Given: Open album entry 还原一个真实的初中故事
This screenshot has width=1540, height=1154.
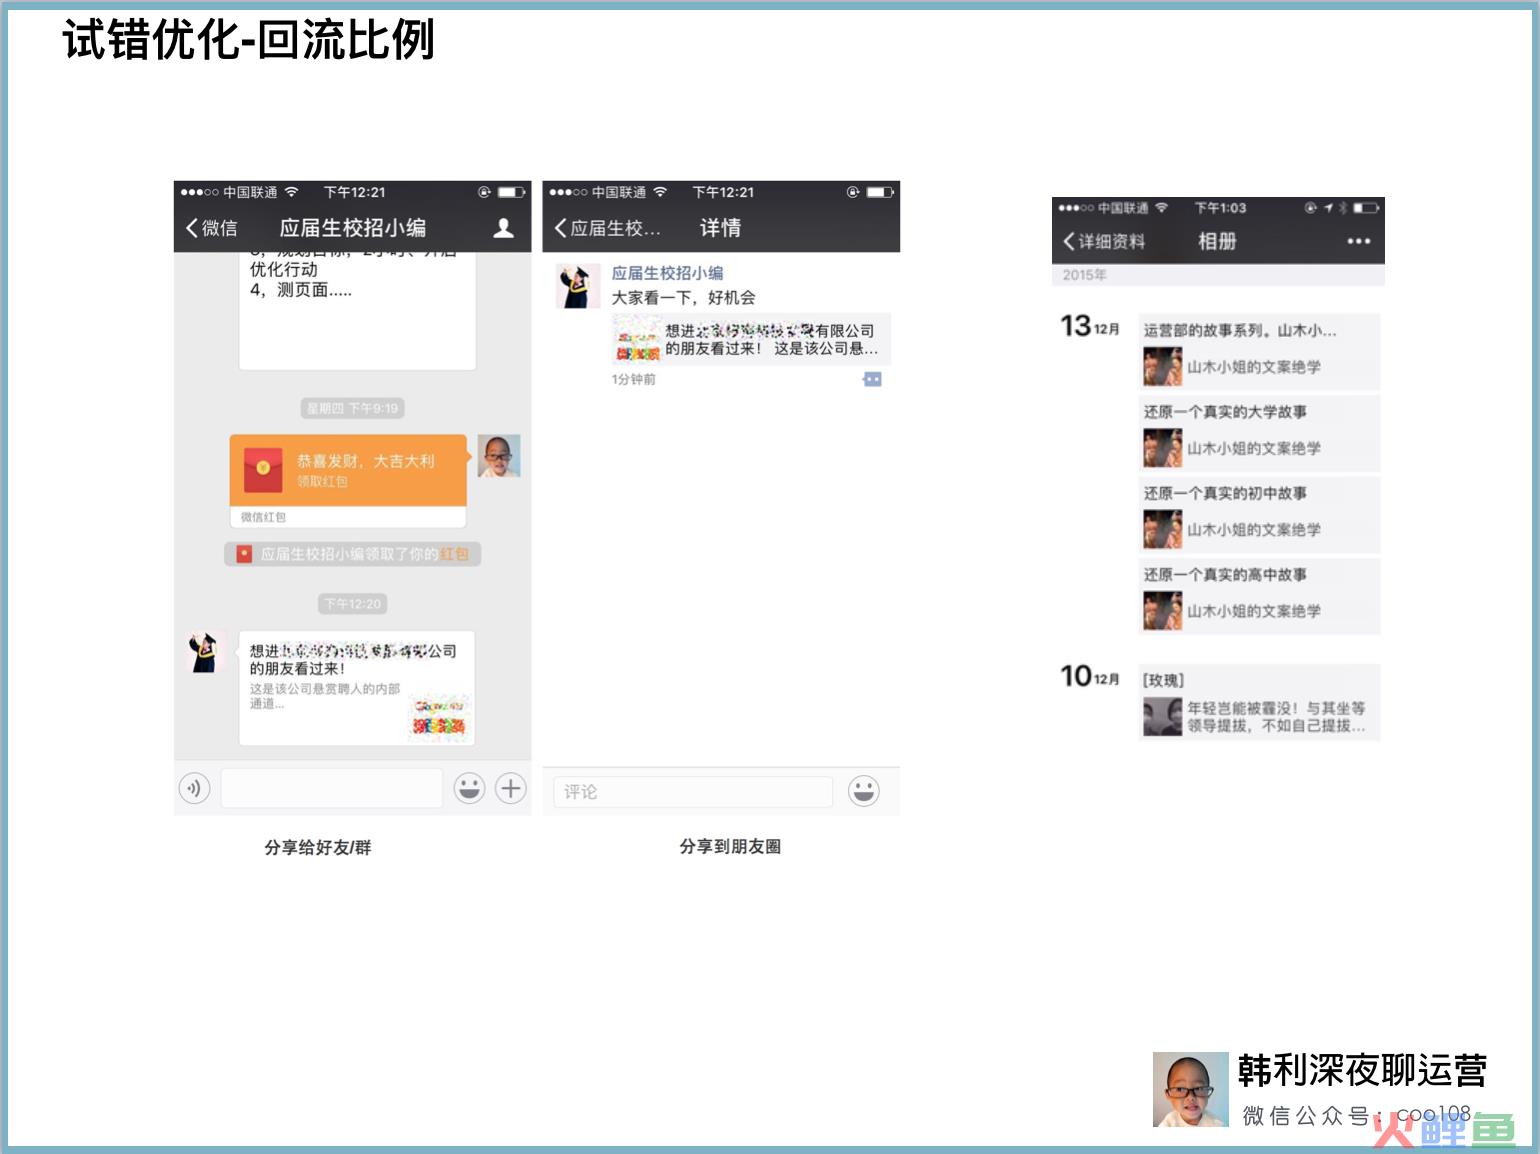Looking at the screenshot, I should [x=1259, y=515].
